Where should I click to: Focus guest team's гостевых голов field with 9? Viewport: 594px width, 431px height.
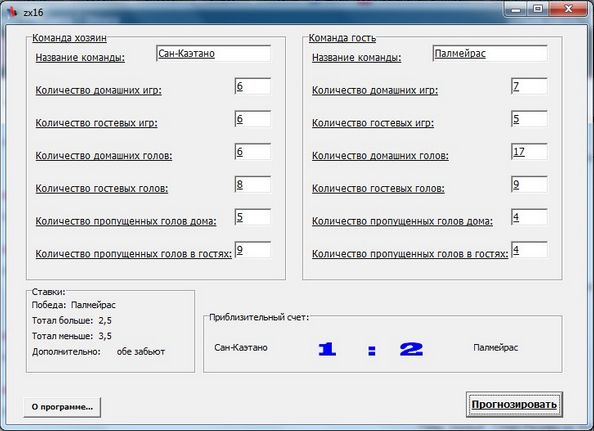click(529, 184)
